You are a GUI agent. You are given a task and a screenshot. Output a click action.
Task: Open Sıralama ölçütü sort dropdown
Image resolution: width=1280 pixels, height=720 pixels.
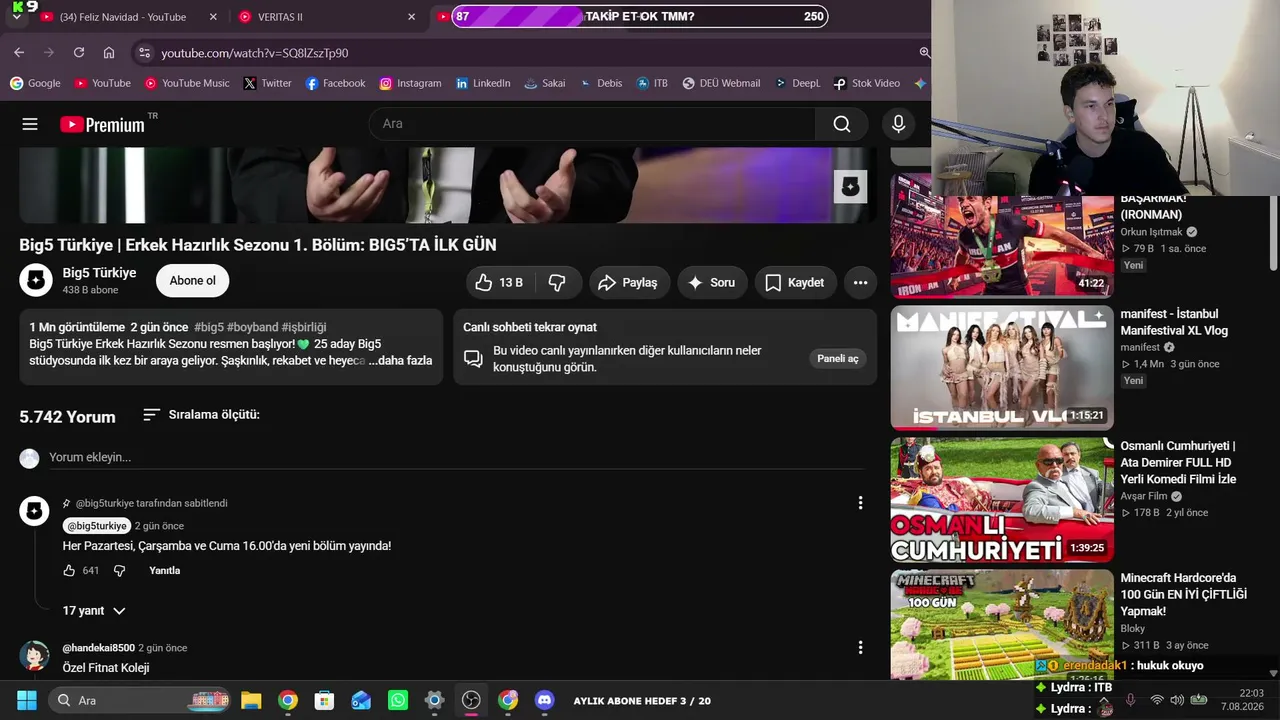click(201, 415)
